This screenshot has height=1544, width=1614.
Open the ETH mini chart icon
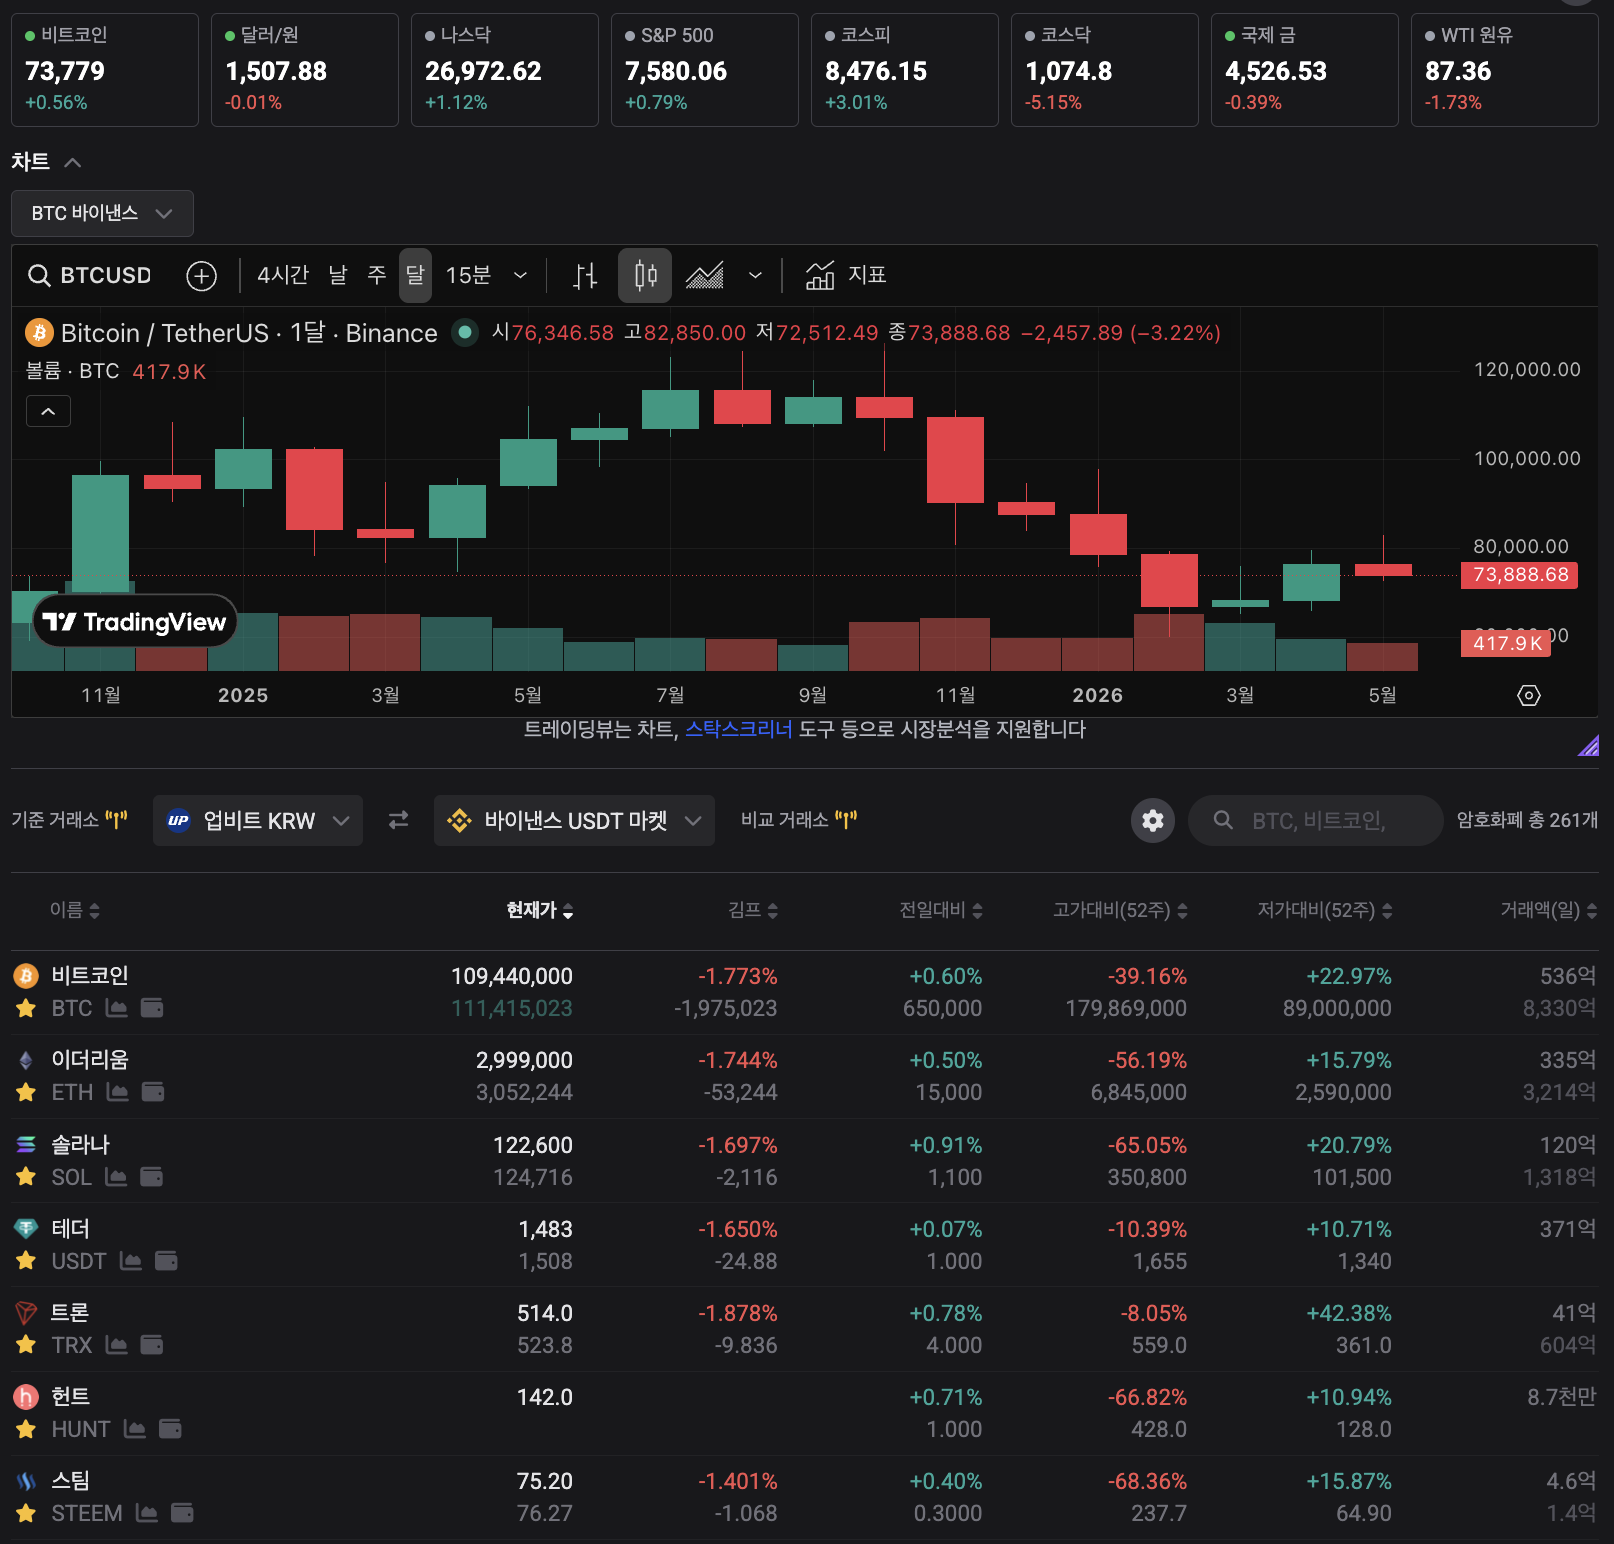[x=117, y=1092]
